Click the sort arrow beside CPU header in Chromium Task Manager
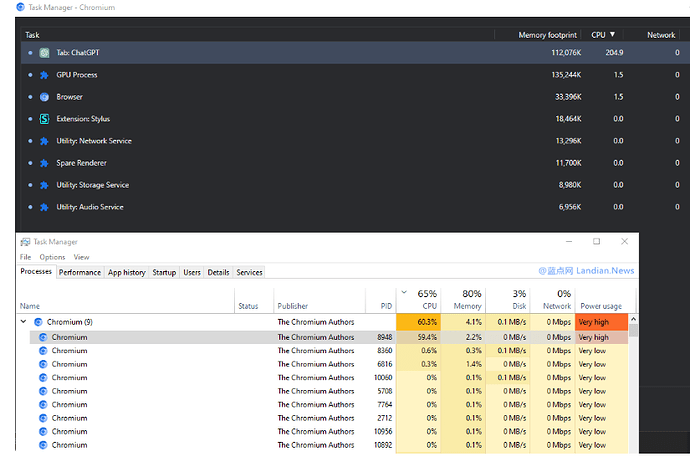 click(612, 34)
